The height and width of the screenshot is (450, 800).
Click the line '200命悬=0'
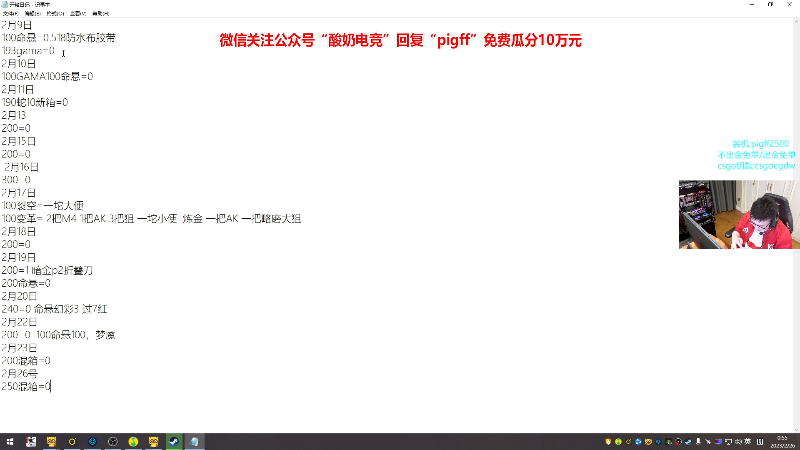[x=26, y=283]
